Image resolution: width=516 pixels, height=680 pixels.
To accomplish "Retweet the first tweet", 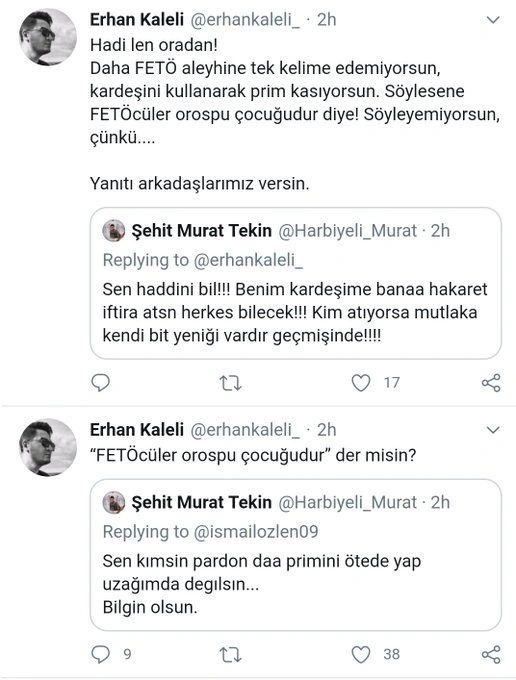I will click(230, 383).
